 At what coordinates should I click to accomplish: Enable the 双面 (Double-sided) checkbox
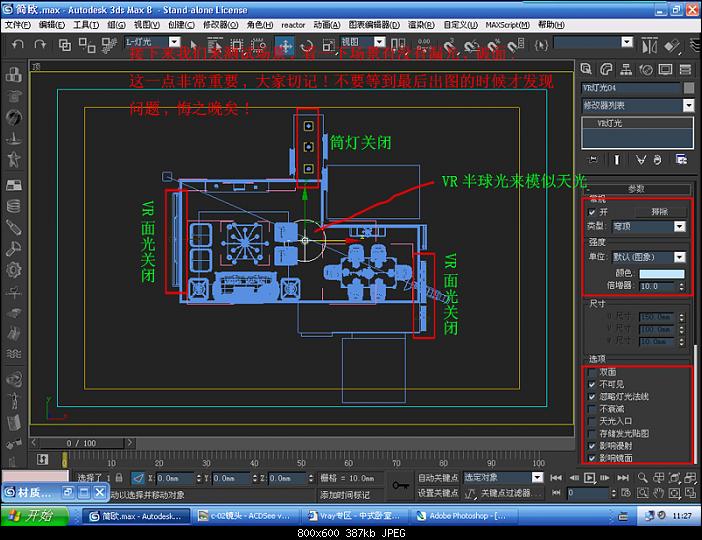tap(592, 372)
